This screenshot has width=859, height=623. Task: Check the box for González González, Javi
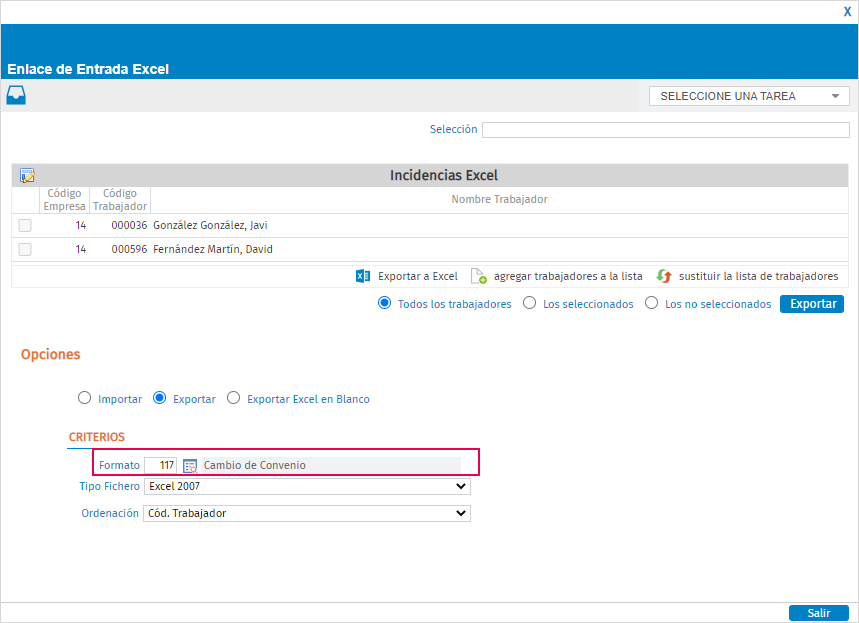25,225
